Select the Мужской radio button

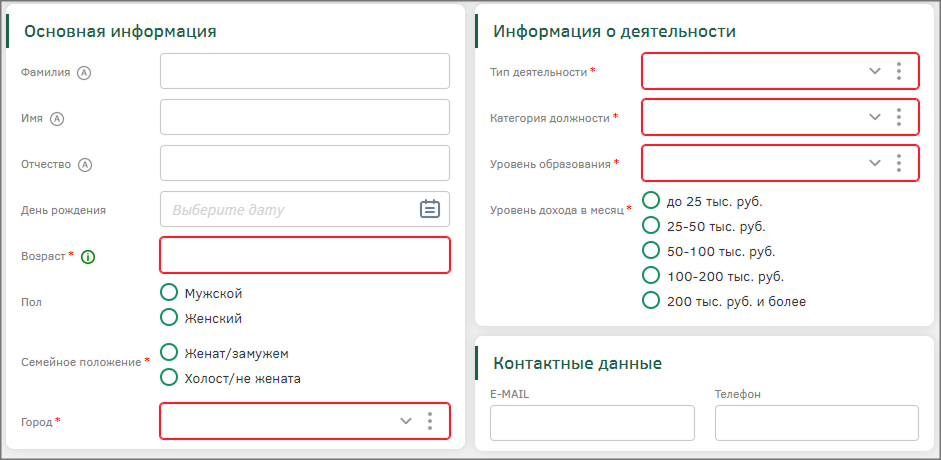click(x=169, y=293)
